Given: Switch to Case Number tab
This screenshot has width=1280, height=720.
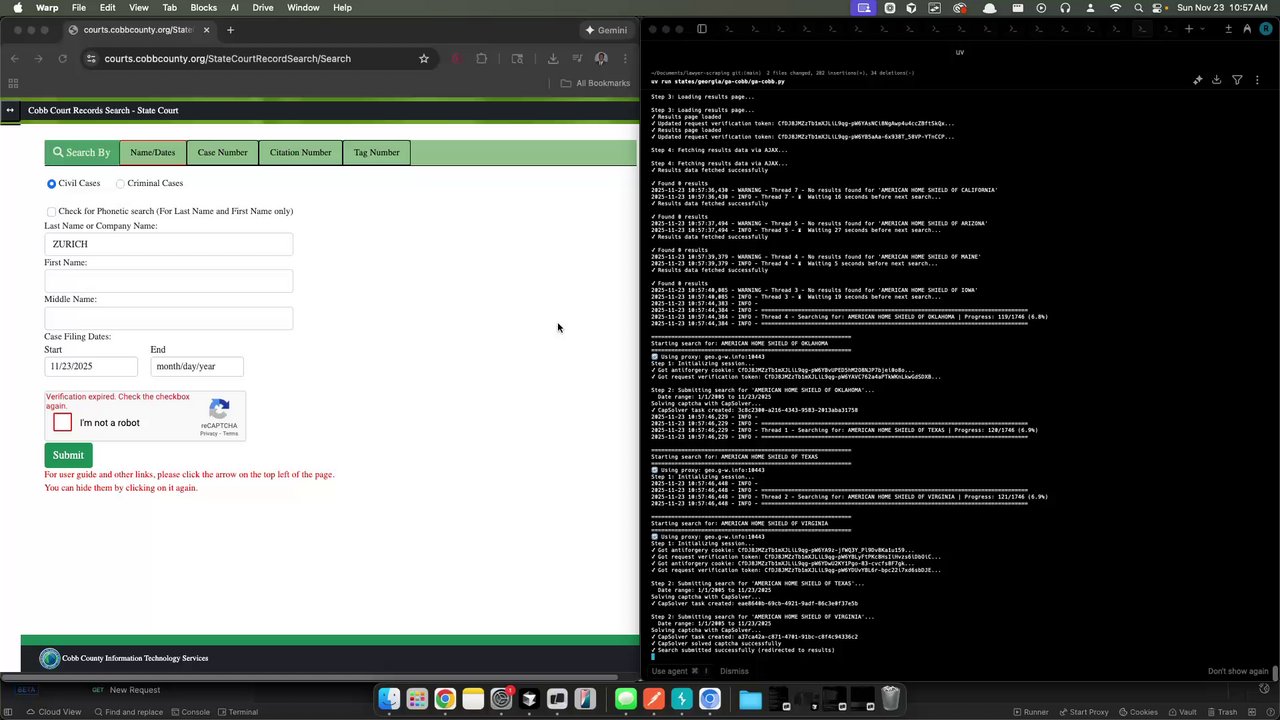Looking at the screenshot, I should pyautogui.click(x=222, y=153).
